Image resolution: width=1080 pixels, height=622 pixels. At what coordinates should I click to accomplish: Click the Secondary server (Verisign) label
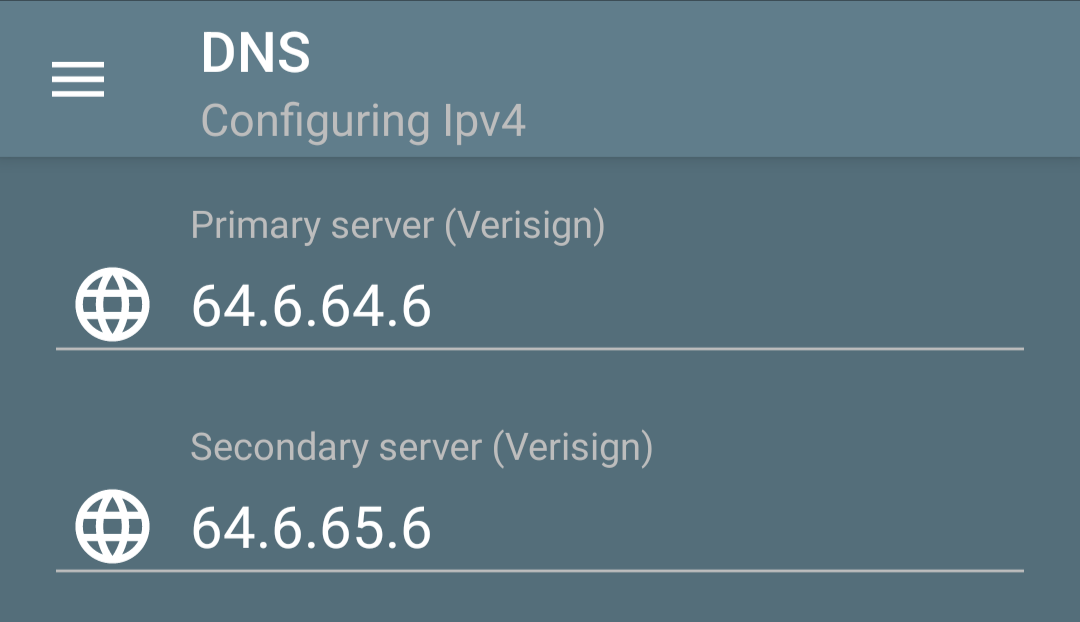[x=422, y=448]
